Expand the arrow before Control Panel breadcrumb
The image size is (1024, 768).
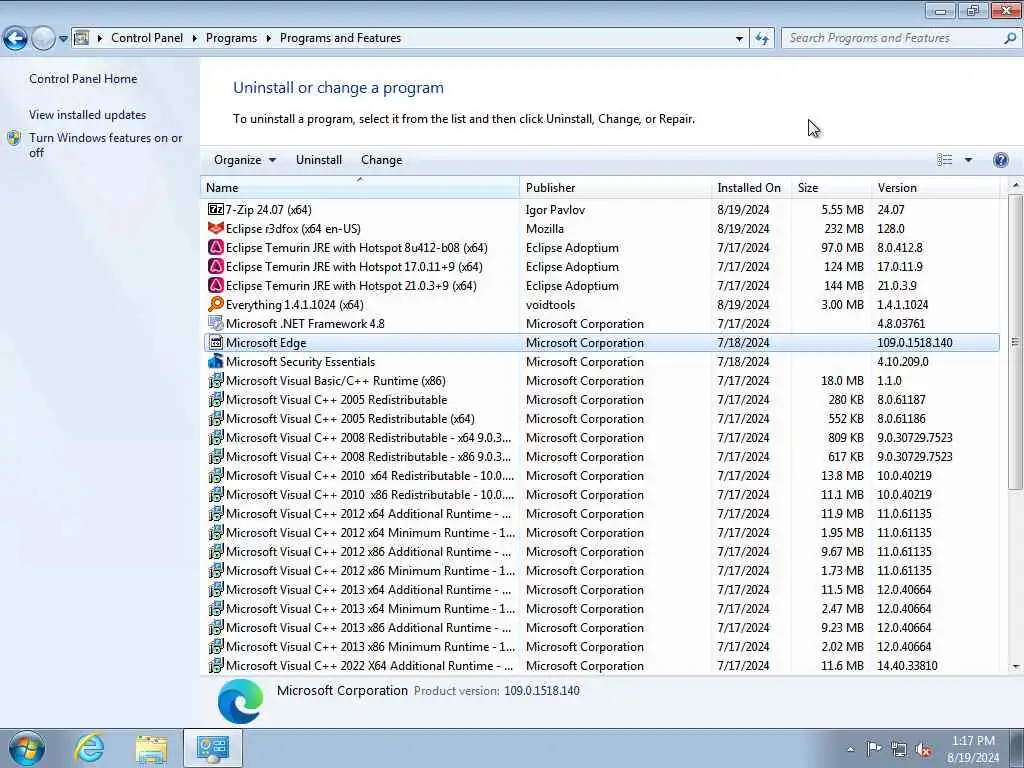[x=100, y=39]
